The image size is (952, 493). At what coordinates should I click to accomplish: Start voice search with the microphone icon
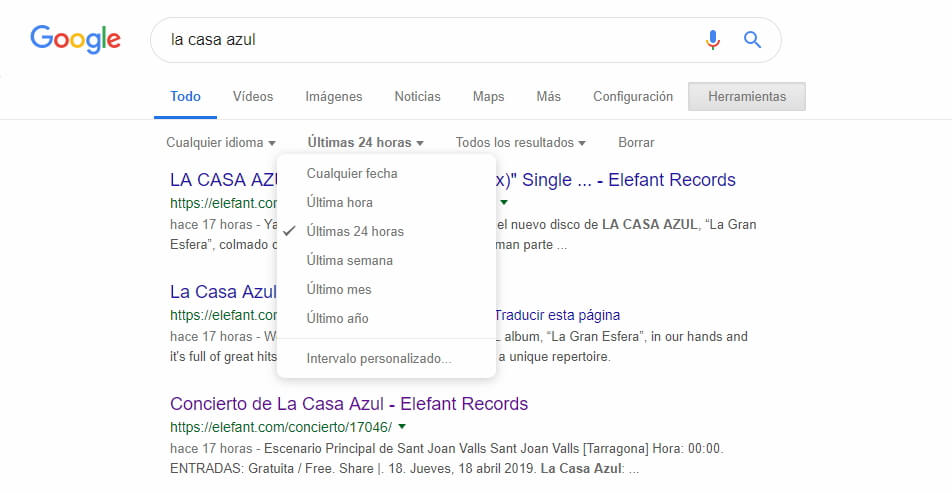713,40
